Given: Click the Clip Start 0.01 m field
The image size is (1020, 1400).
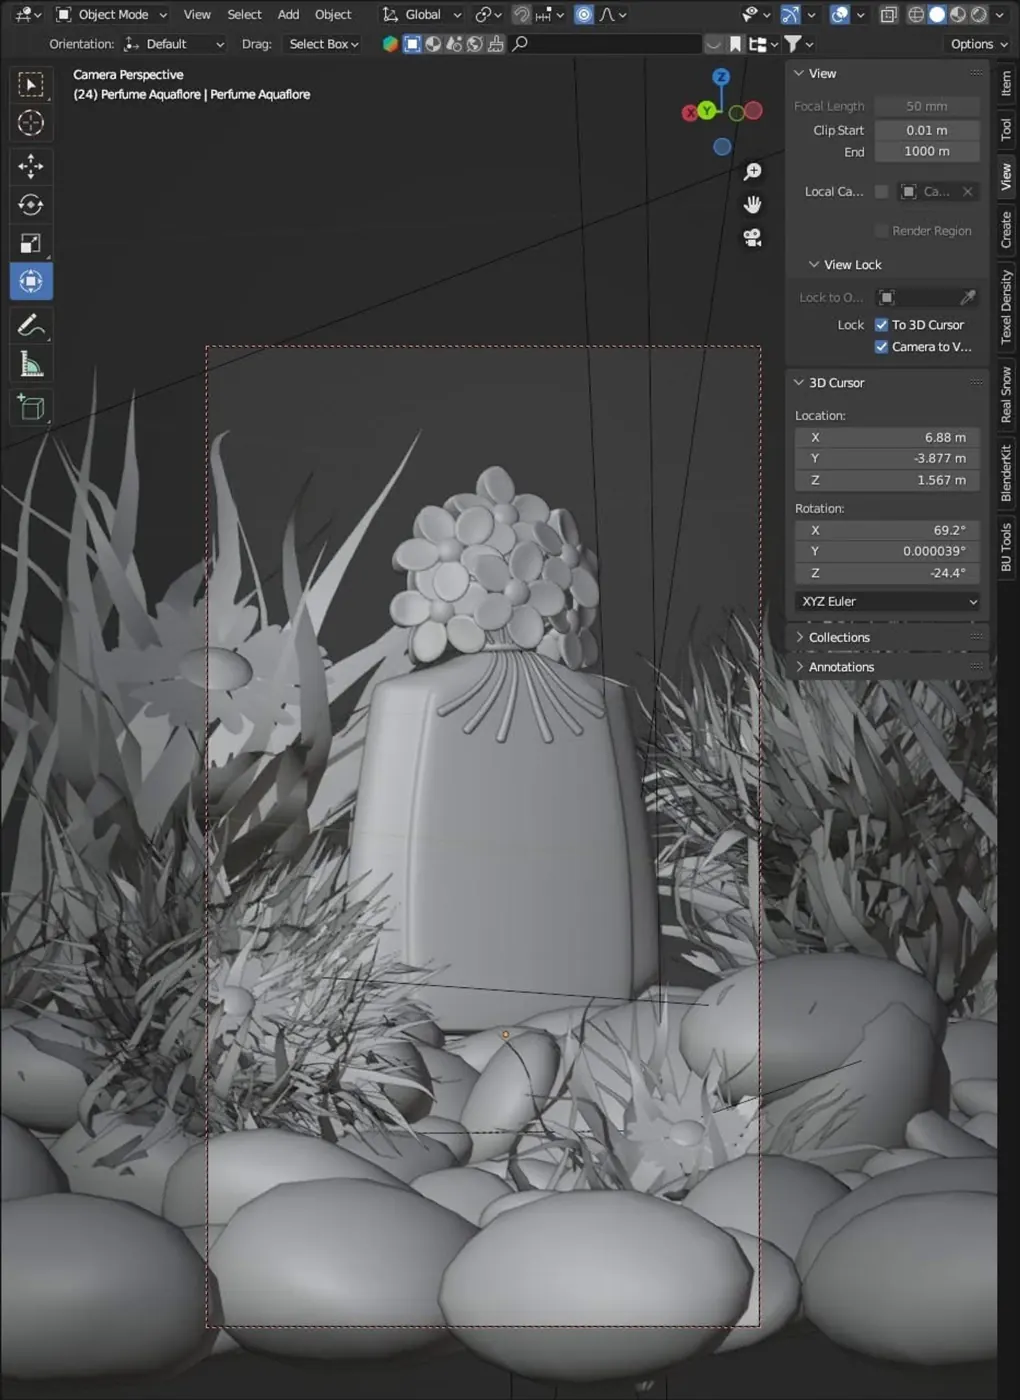Looking at the screenshot, I should (927, 130).
